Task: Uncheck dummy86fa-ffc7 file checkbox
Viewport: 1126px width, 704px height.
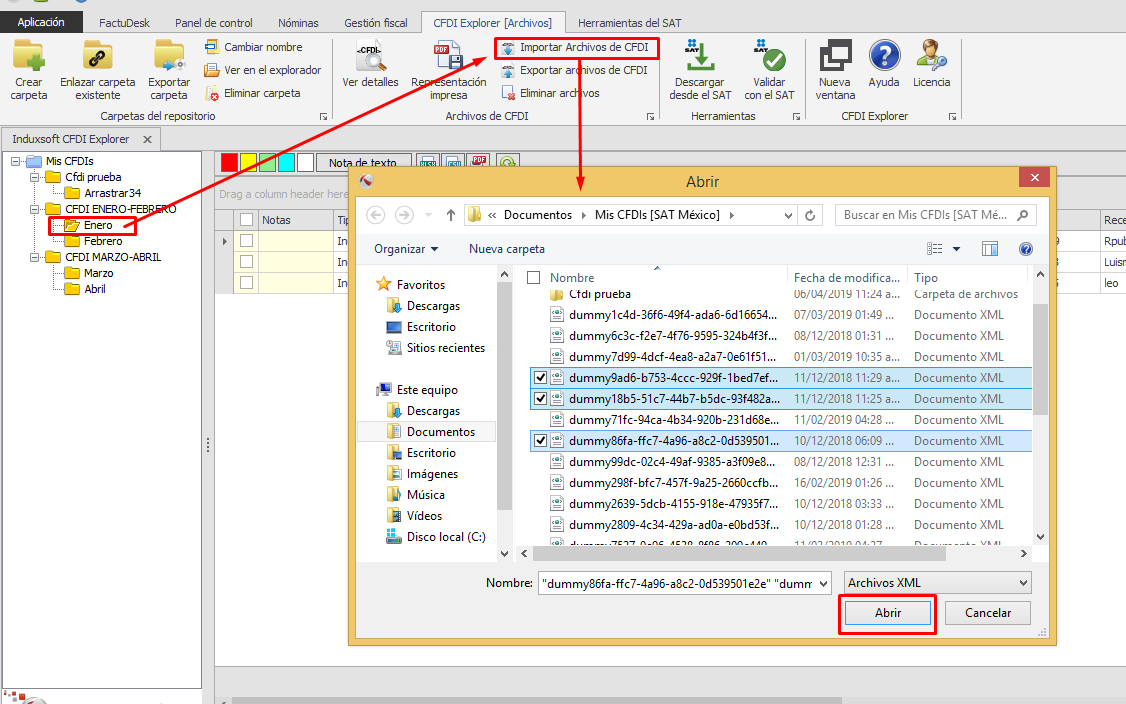Action: pyautogui.click(x=540, y=440)
